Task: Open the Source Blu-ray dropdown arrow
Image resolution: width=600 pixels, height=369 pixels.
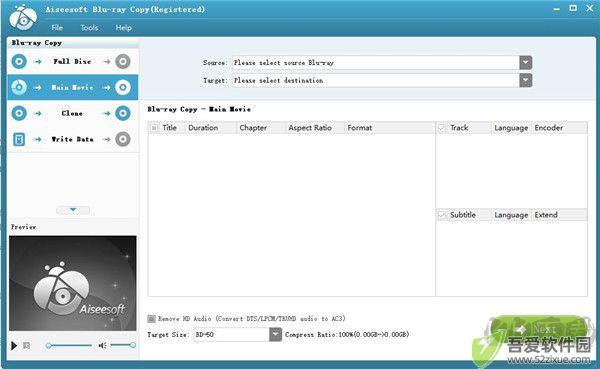Action: (x=525, y=62)
